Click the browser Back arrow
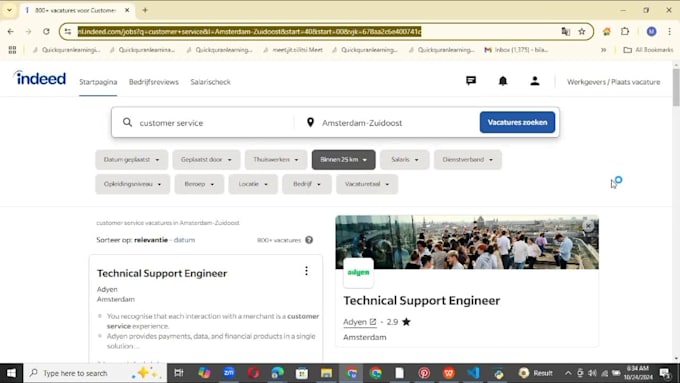Viewport: 680px width, 383px height. [x=10, y=31]
